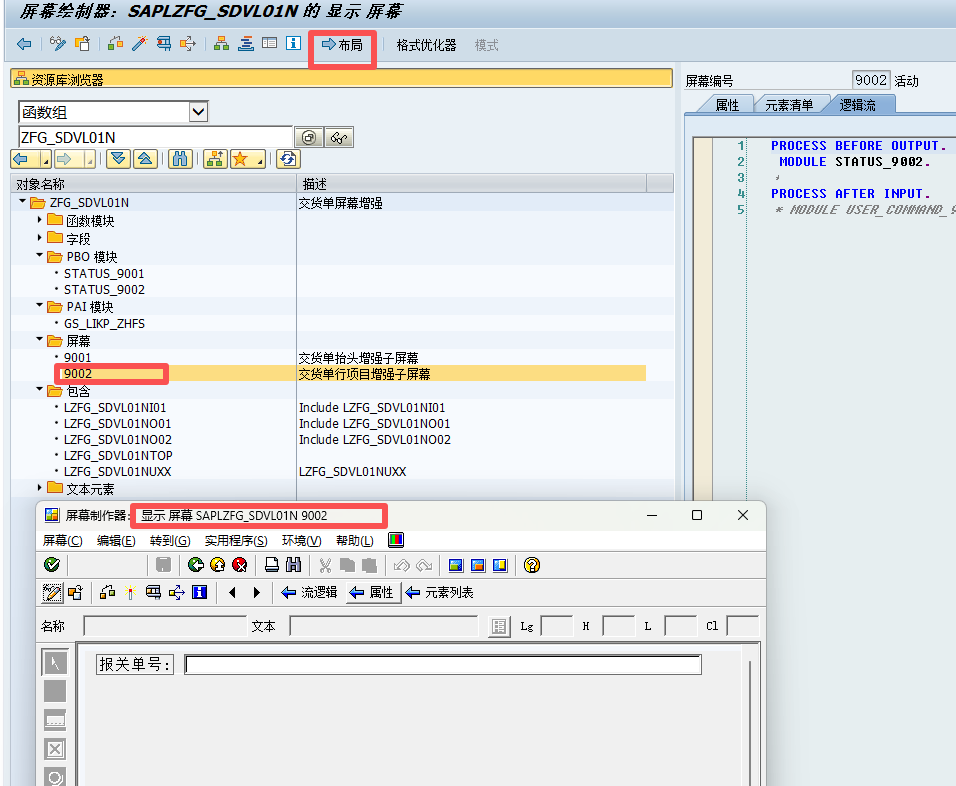Click the 元素列表 button

point(440,593)
